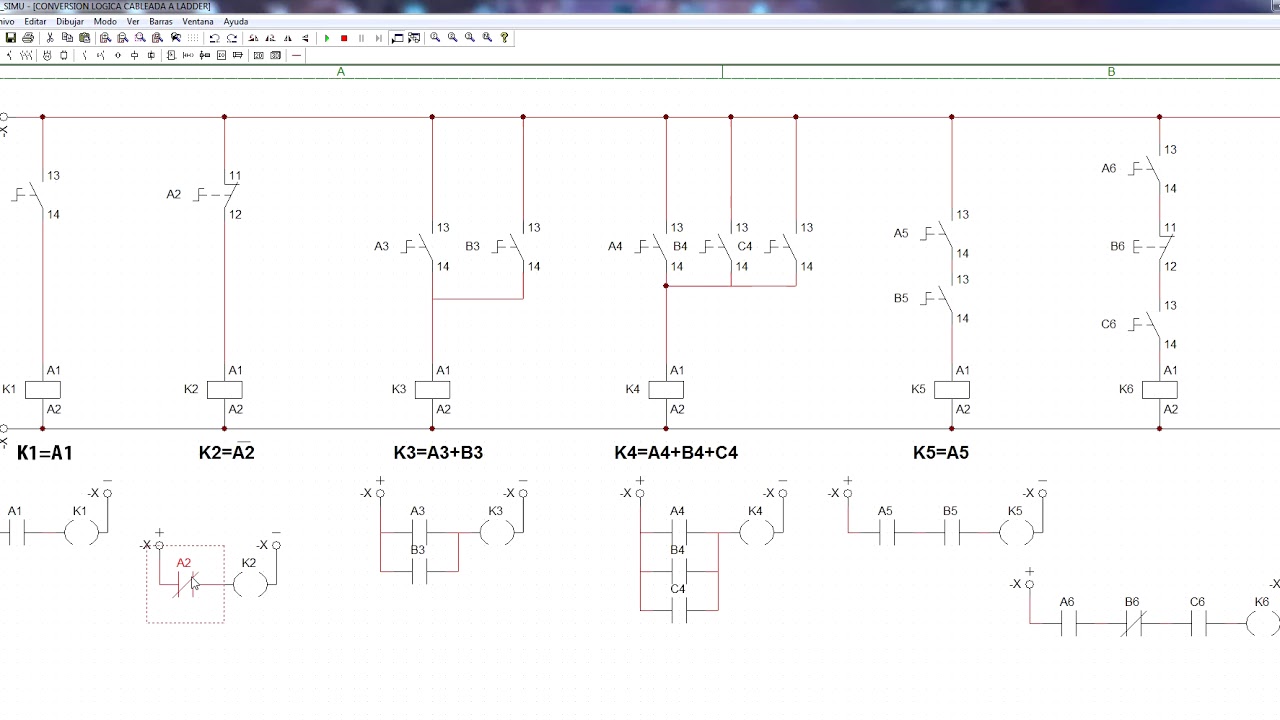Viewport: 1280px width, 720px height.
Task: Click the Redo arrow icon
Action: [x=231, y=38]
